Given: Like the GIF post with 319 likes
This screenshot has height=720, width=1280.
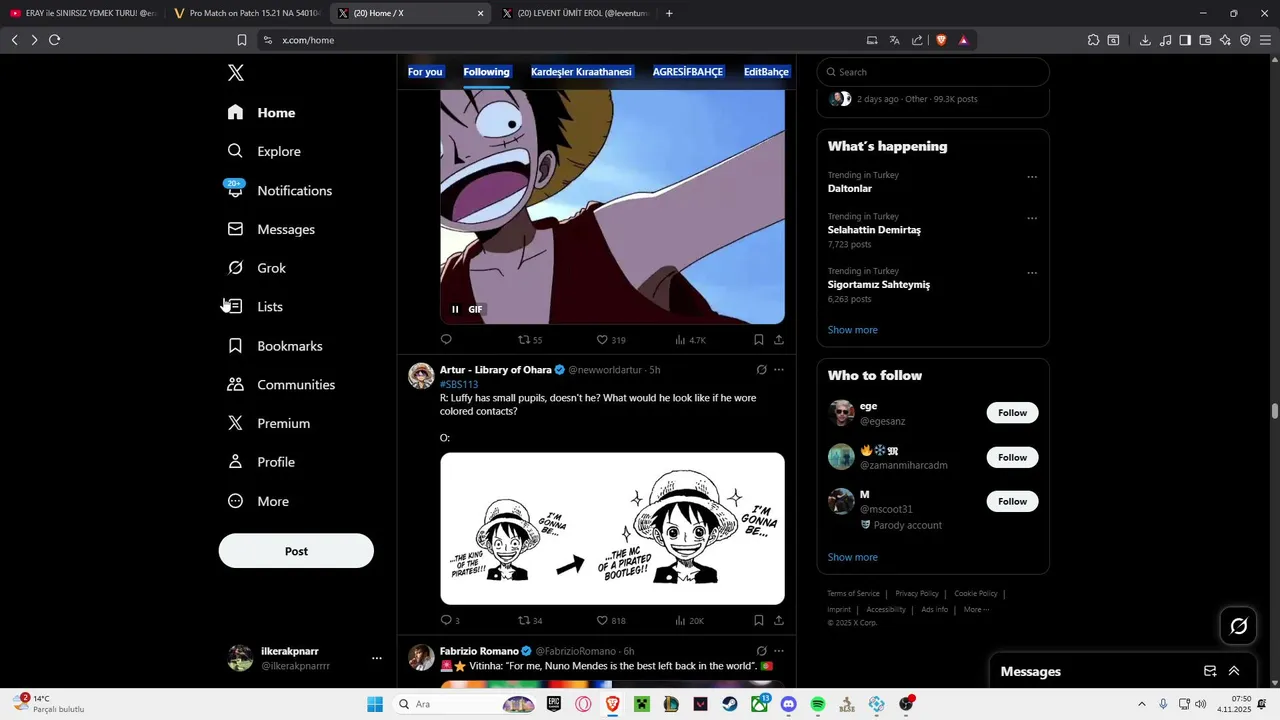Looking at the screenshot, I should 611,340.
